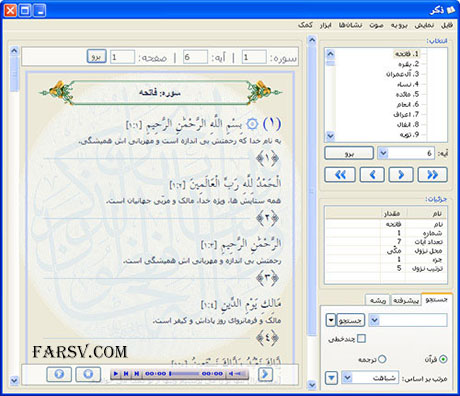Open the آیه number dropdown in selection panel
Image resolution: width=460 pixels, height=396 pixels.
pyautogui.click(x=383, y=153)
